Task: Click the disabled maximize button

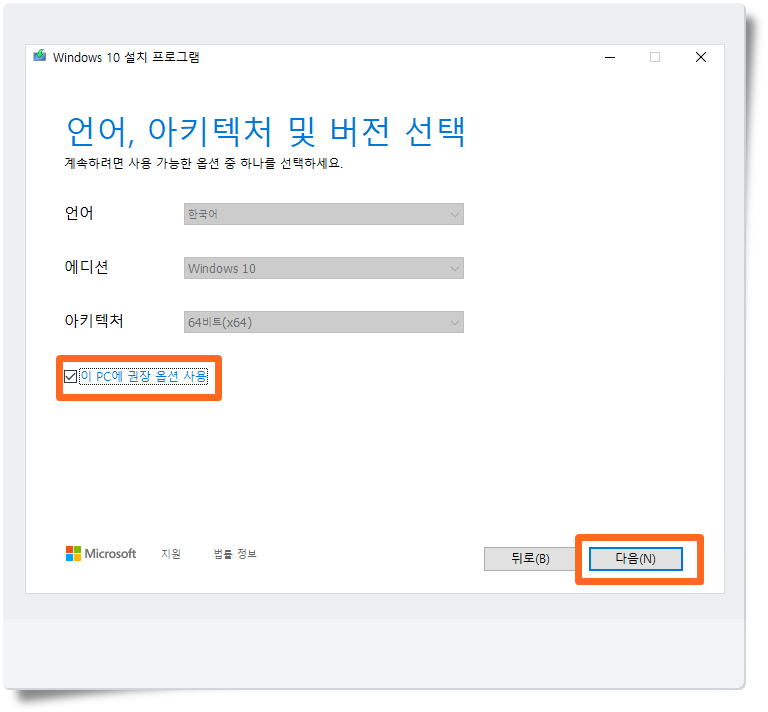Action: point(655,57)
